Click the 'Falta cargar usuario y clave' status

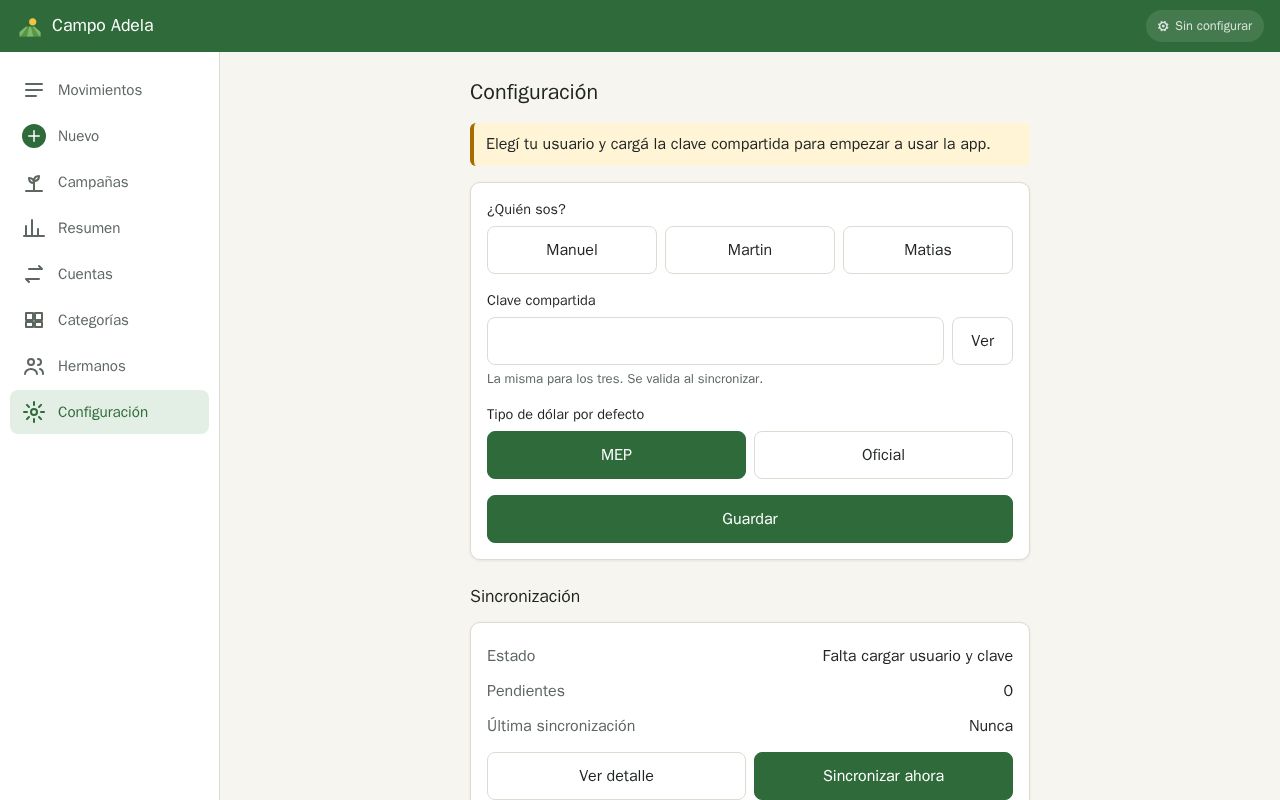[x=917, y=656]
